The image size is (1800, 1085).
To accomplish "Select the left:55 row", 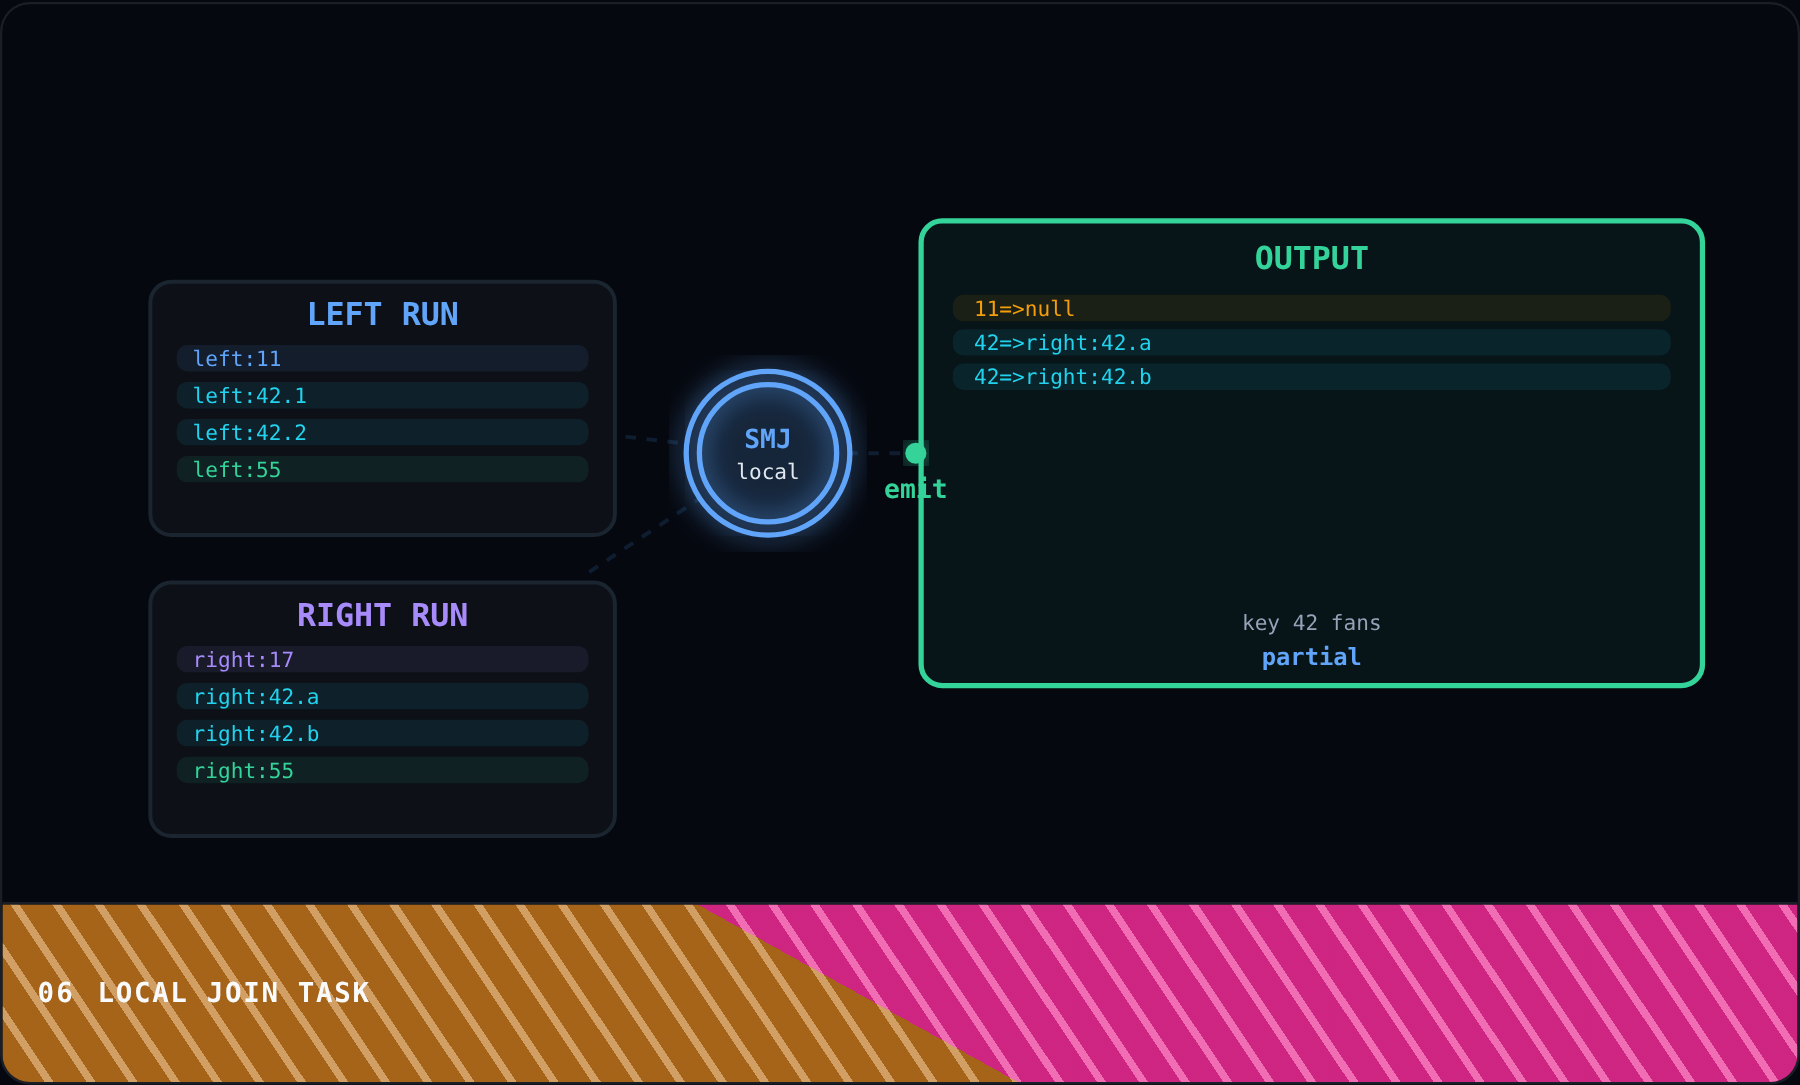I will (382, 469).
